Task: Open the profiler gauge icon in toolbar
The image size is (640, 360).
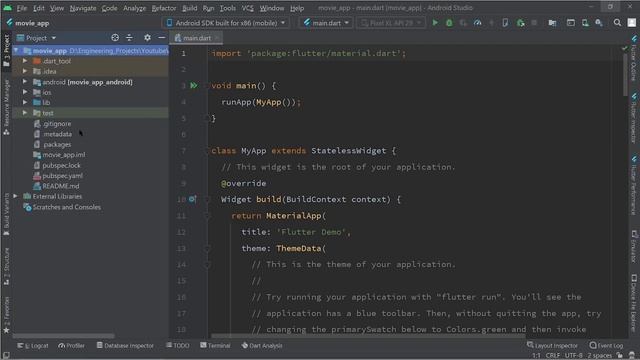Action: click(x=477, y=23)
